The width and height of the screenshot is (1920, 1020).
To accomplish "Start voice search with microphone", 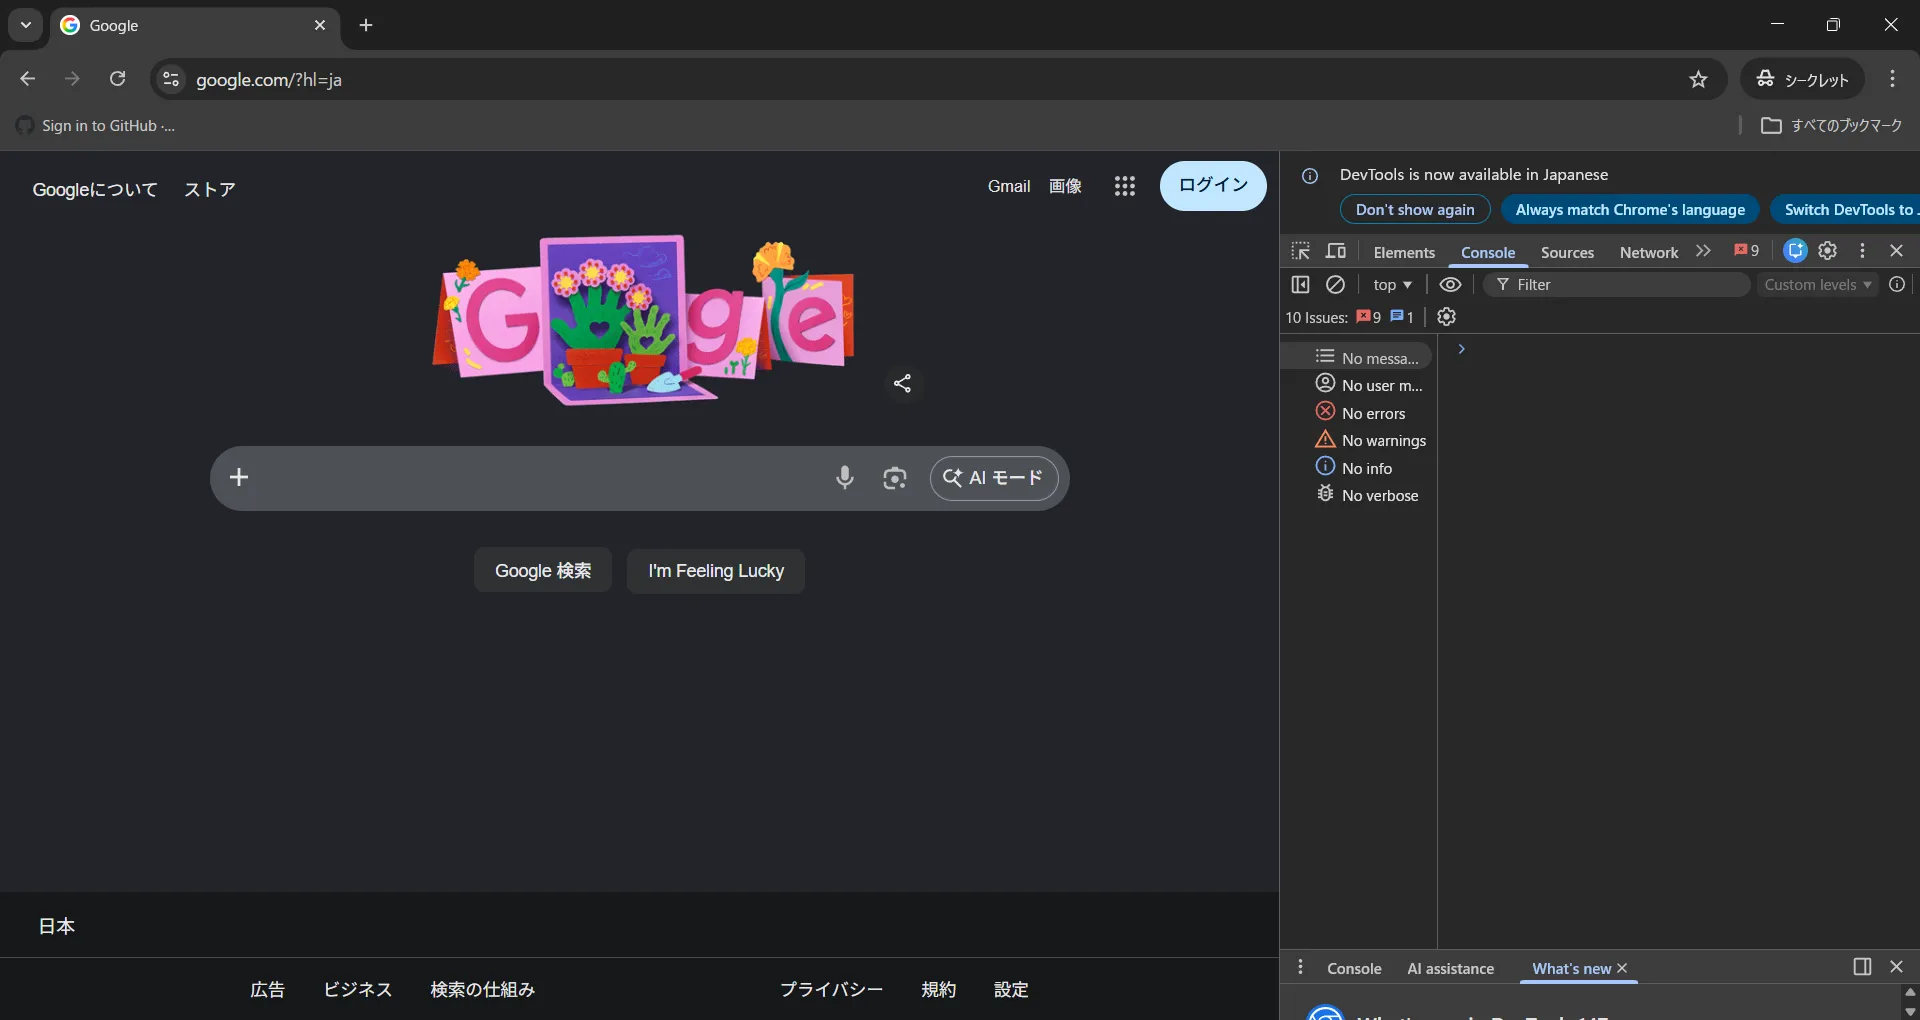I will 845,478.
